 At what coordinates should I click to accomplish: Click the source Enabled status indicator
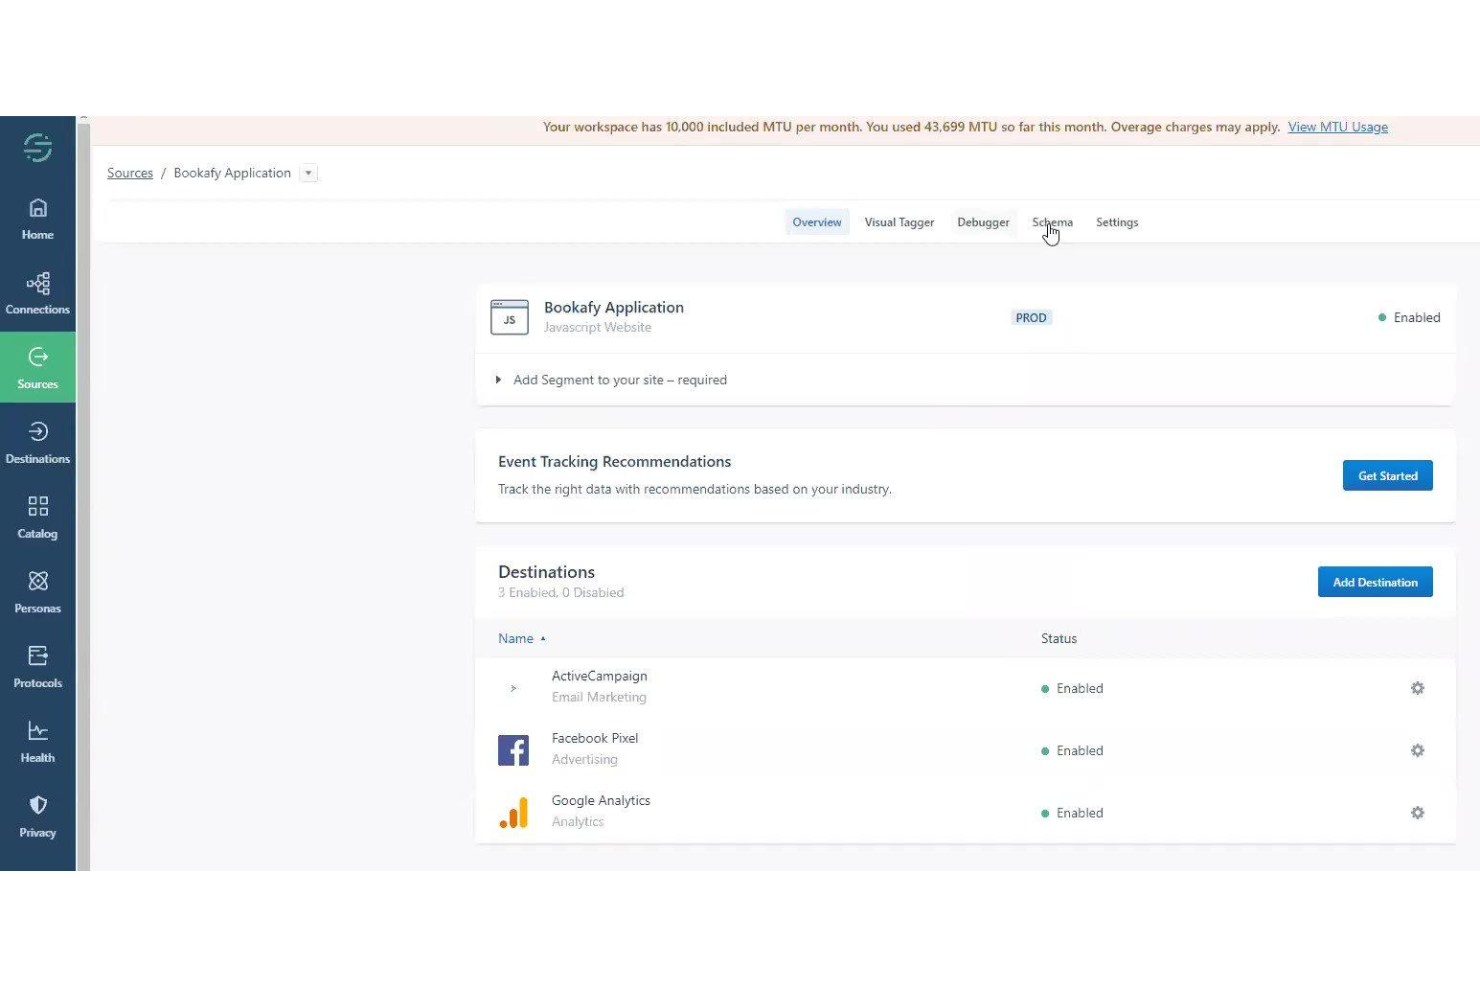pos(1409,317)
